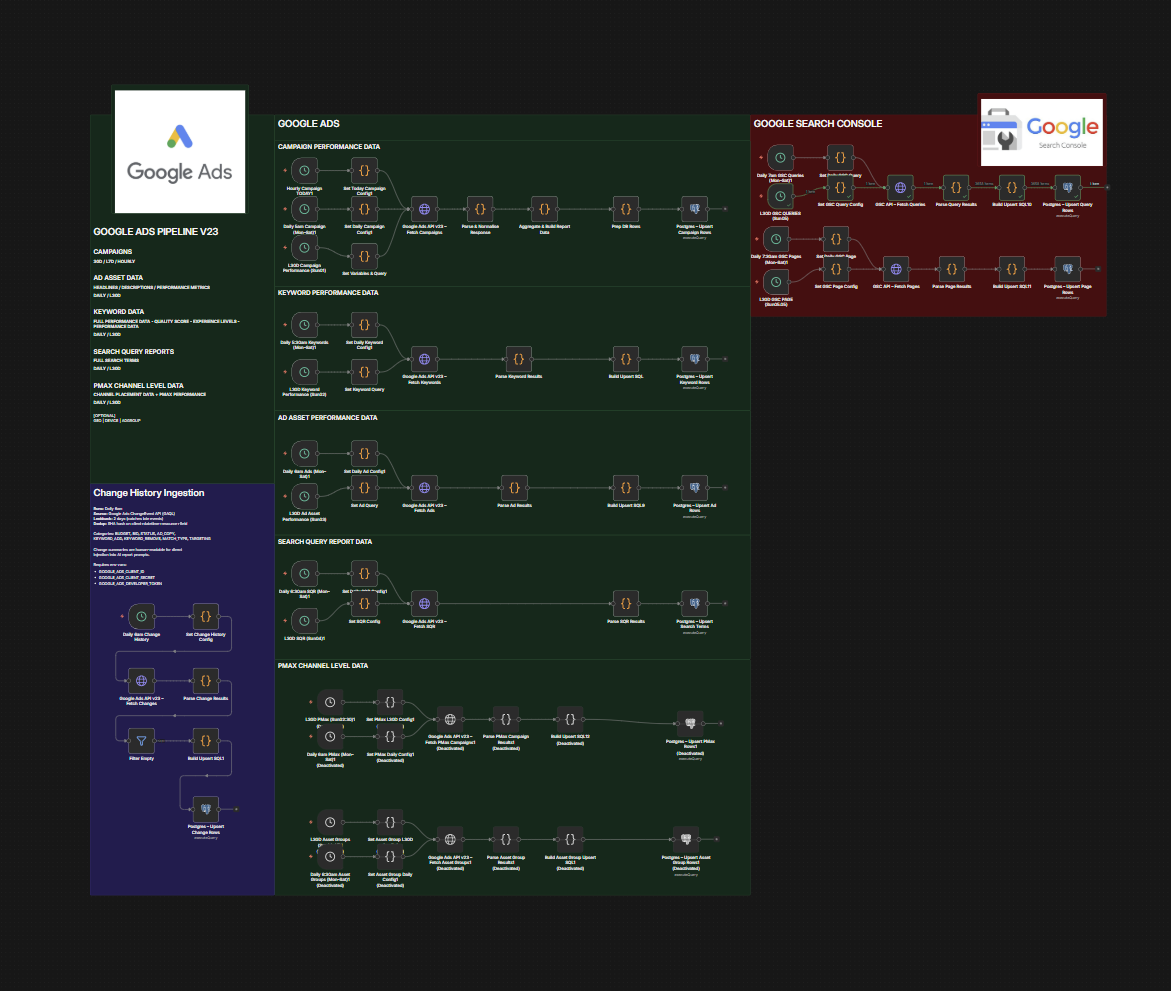Select the Set GSC Page Config code node
The image size is (1171, 991).
click(835, 270)
